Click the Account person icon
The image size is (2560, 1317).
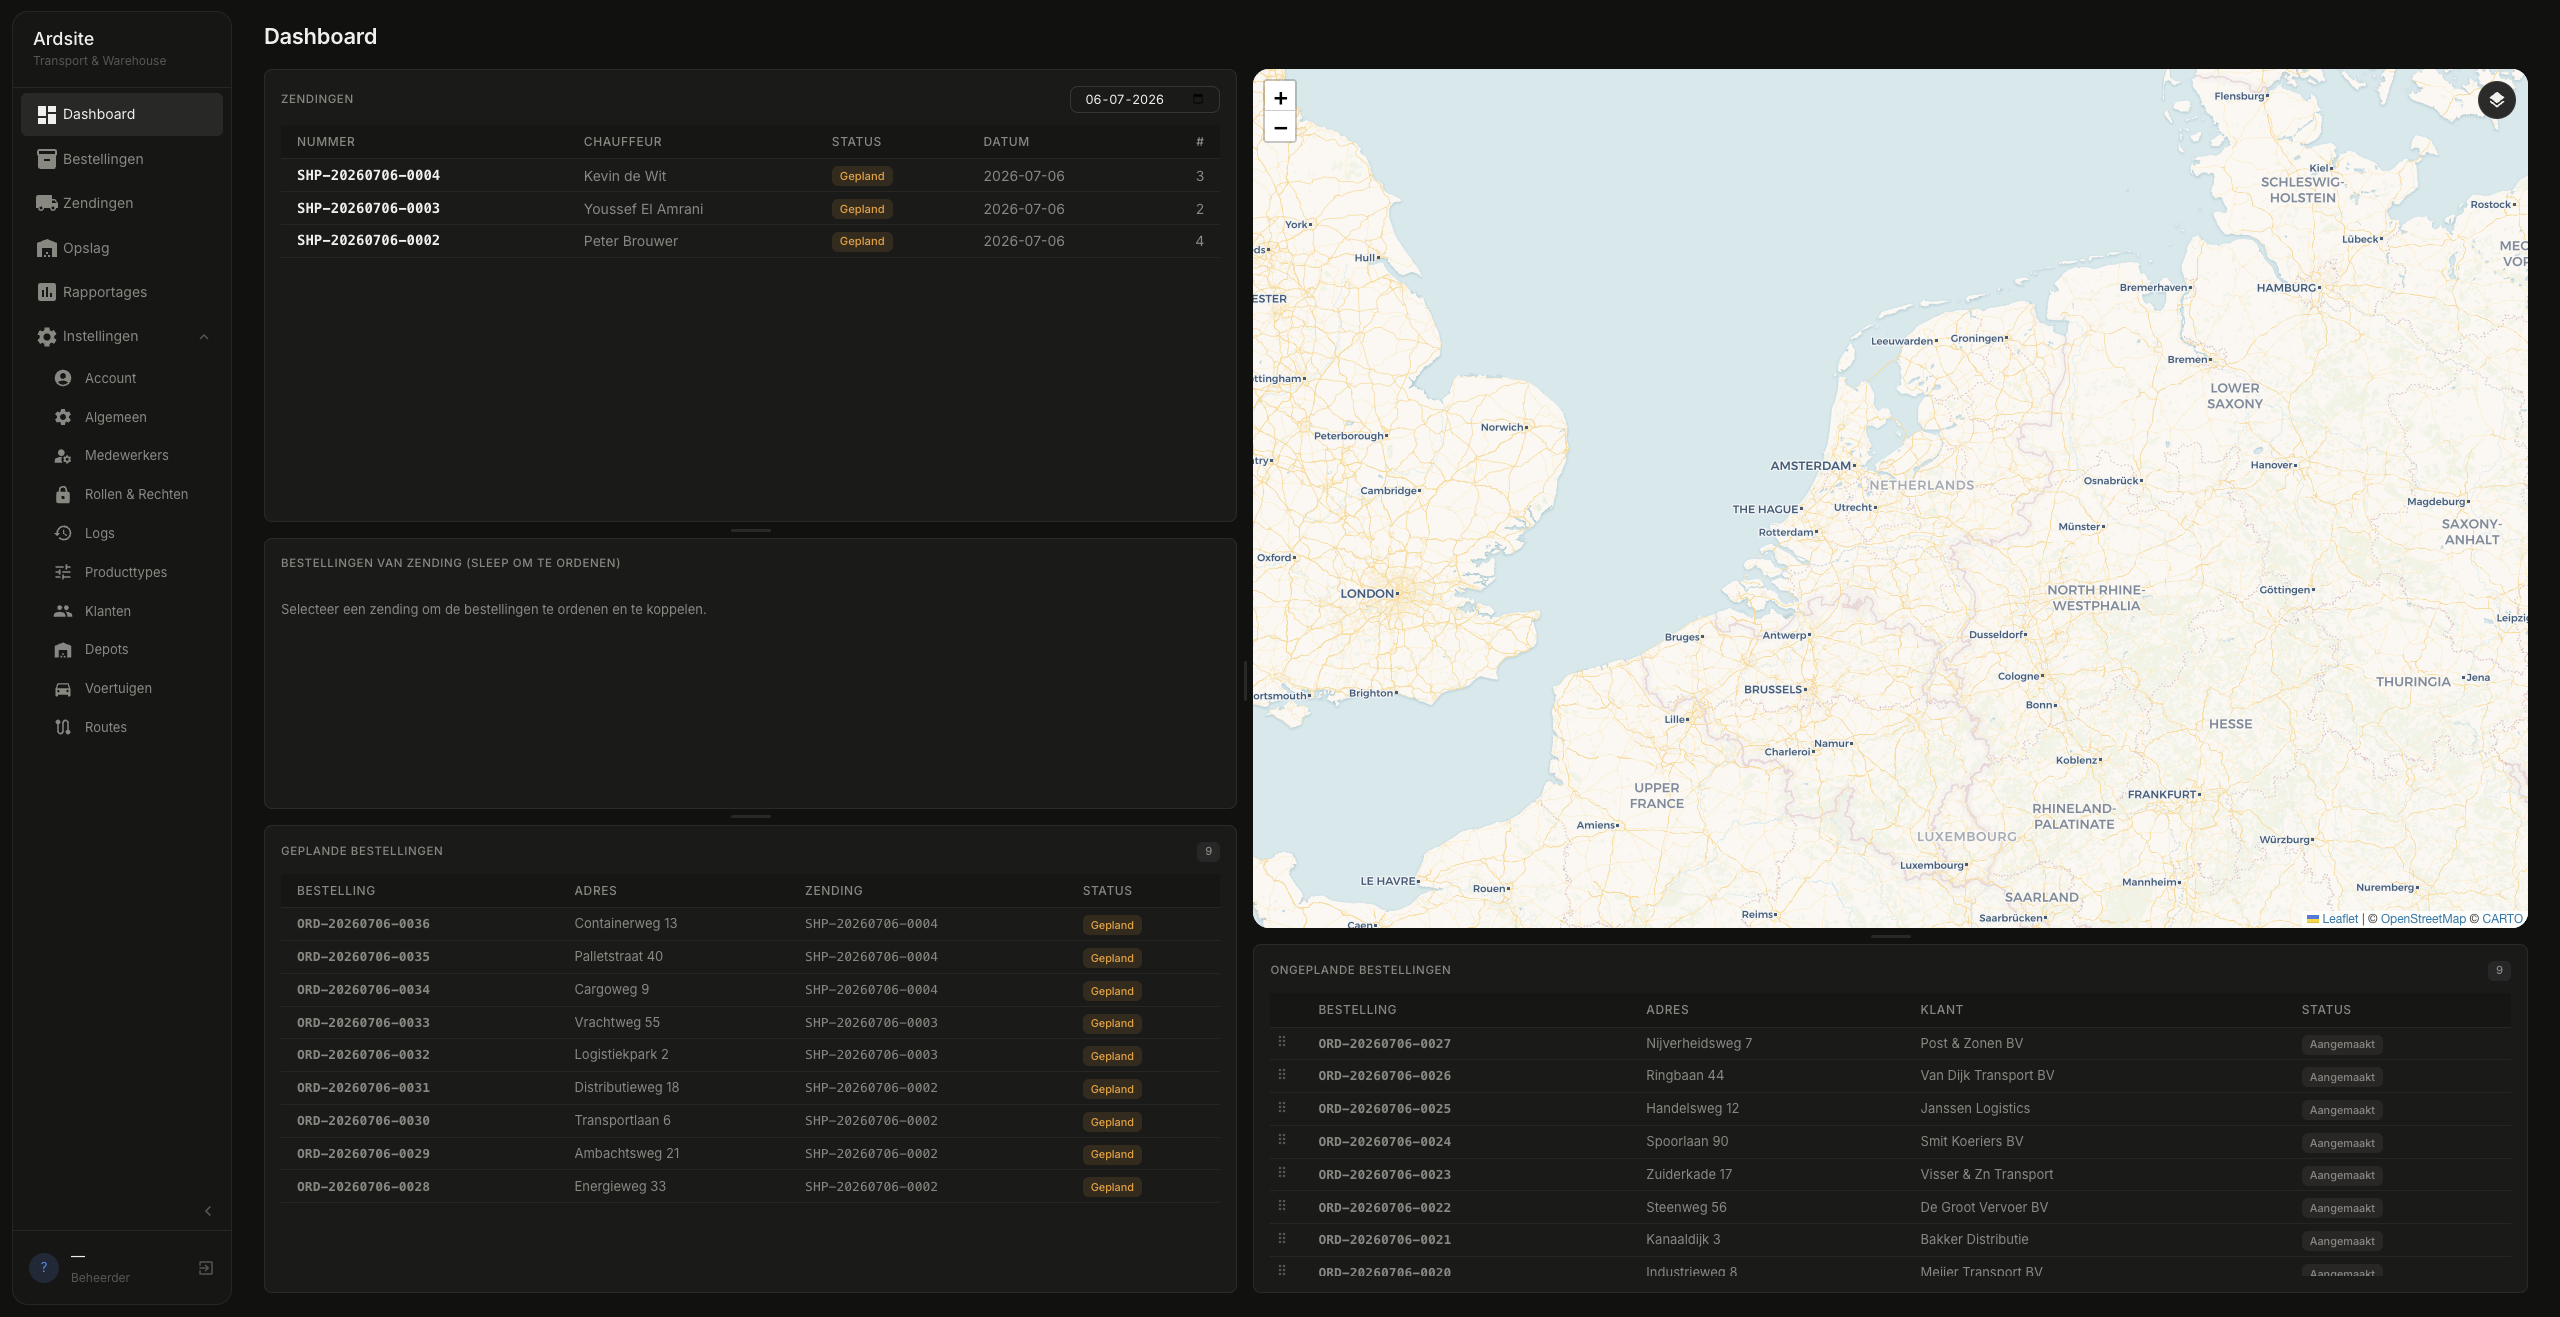coord(63,378)
